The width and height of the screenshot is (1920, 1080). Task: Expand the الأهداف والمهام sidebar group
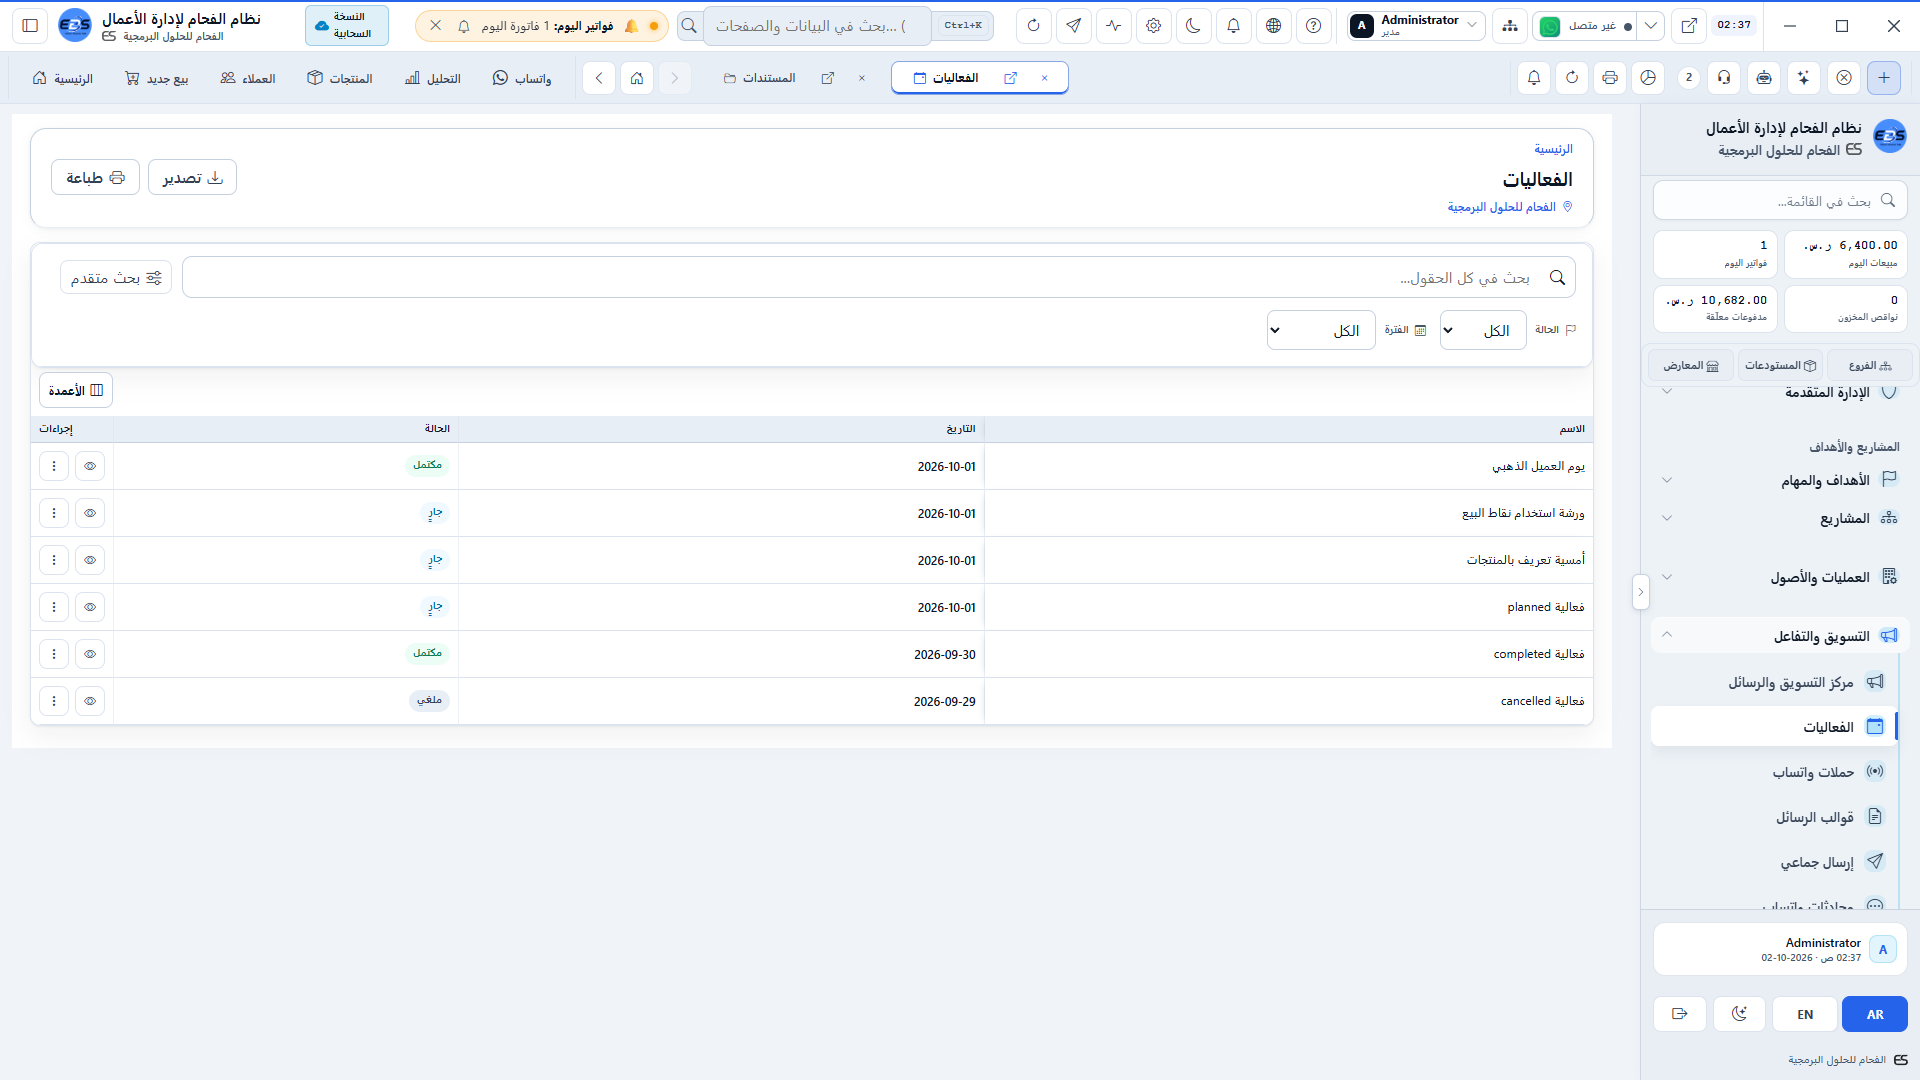coord(1778,480)
